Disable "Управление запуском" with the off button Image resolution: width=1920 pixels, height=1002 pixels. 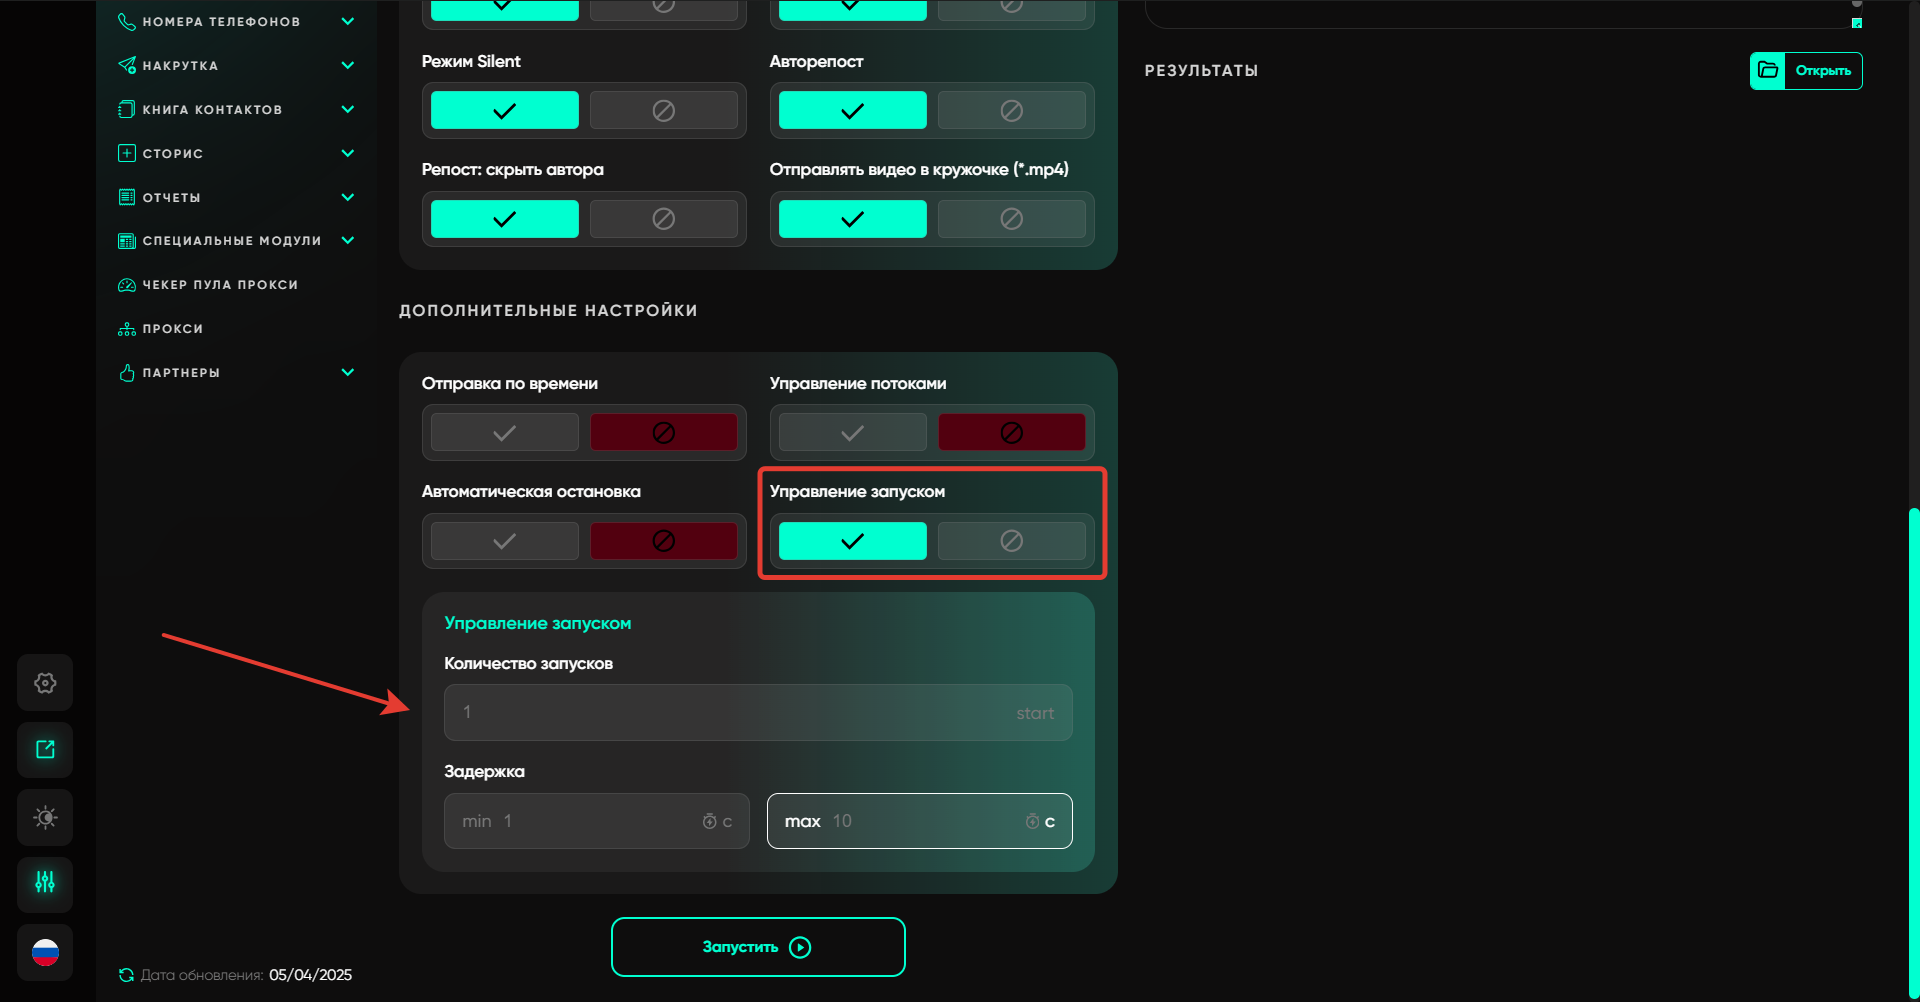(1011, 541)
